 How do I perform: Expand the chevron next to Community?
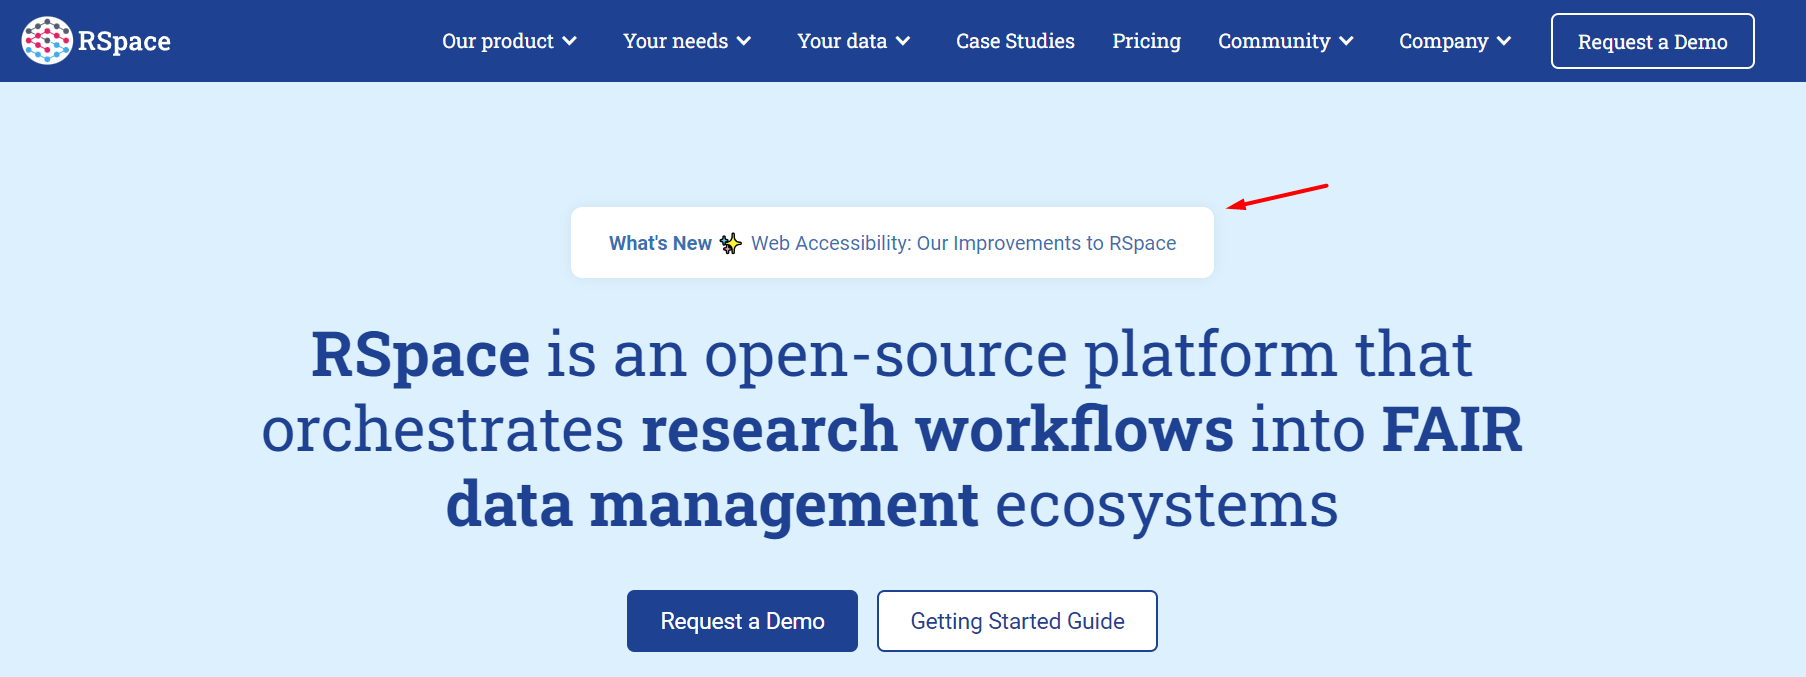click(x=1347, y=41)
